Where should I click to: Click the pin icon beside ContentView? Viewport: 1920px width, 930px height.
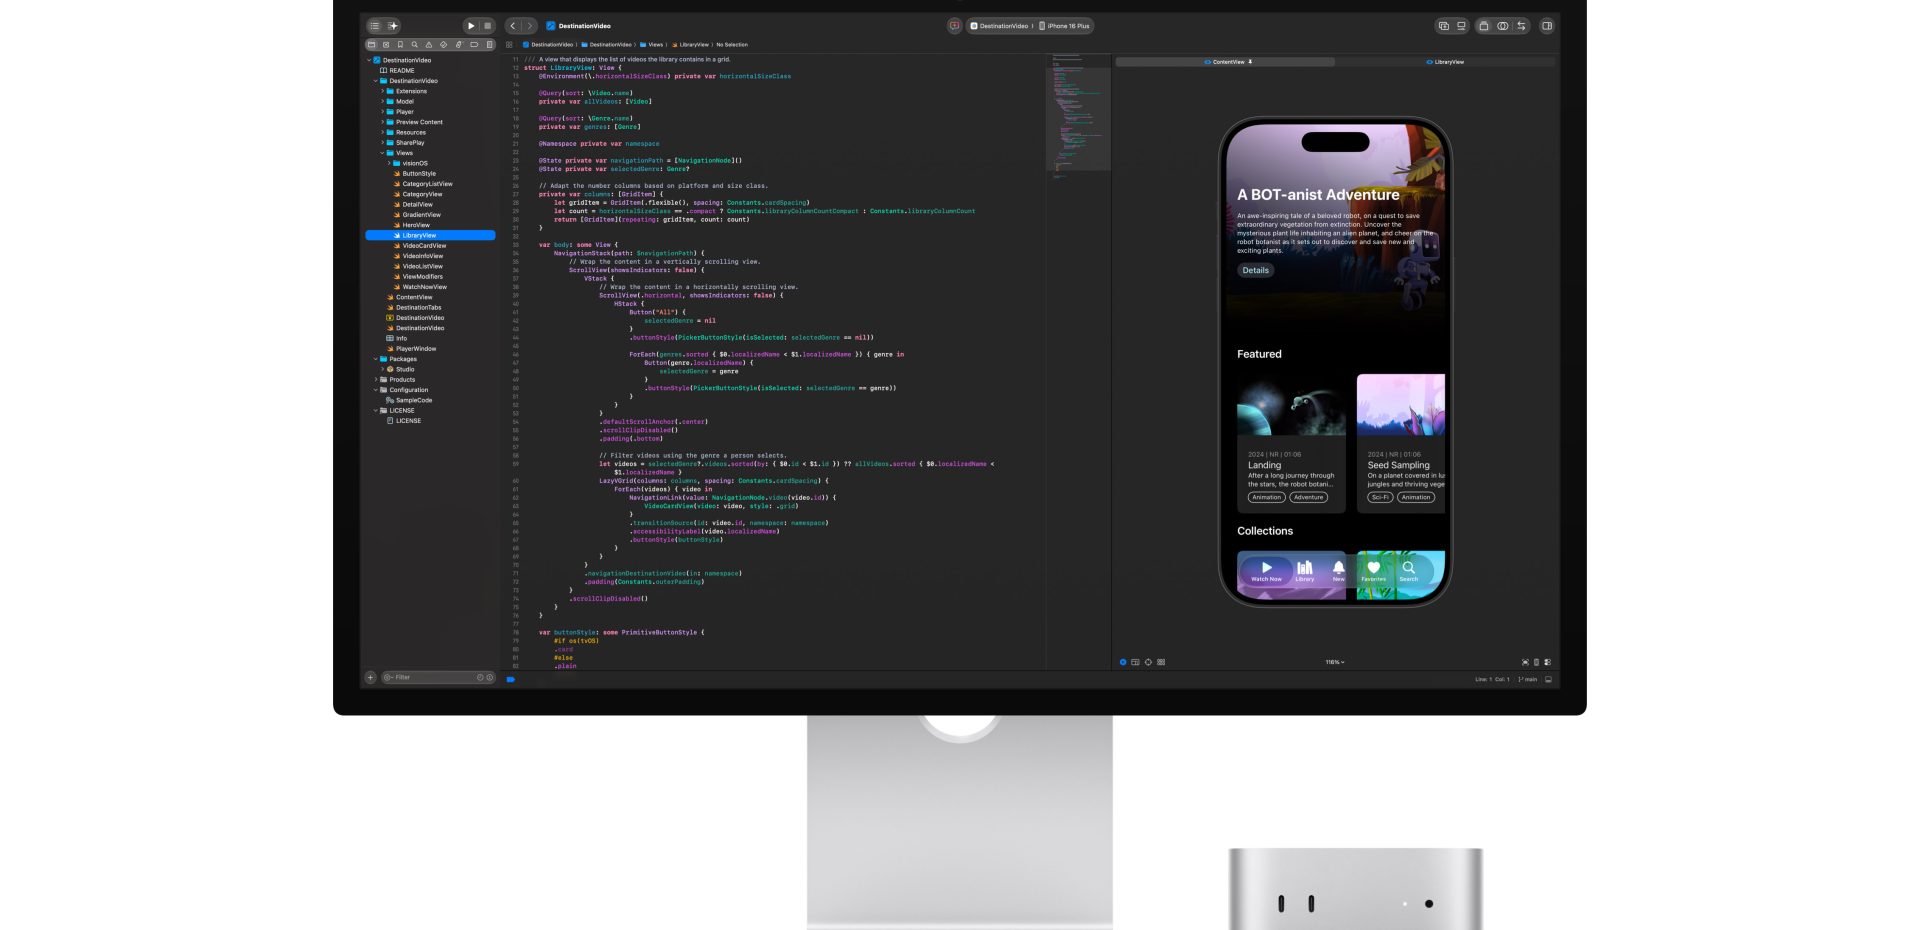tap(1250, 62)
